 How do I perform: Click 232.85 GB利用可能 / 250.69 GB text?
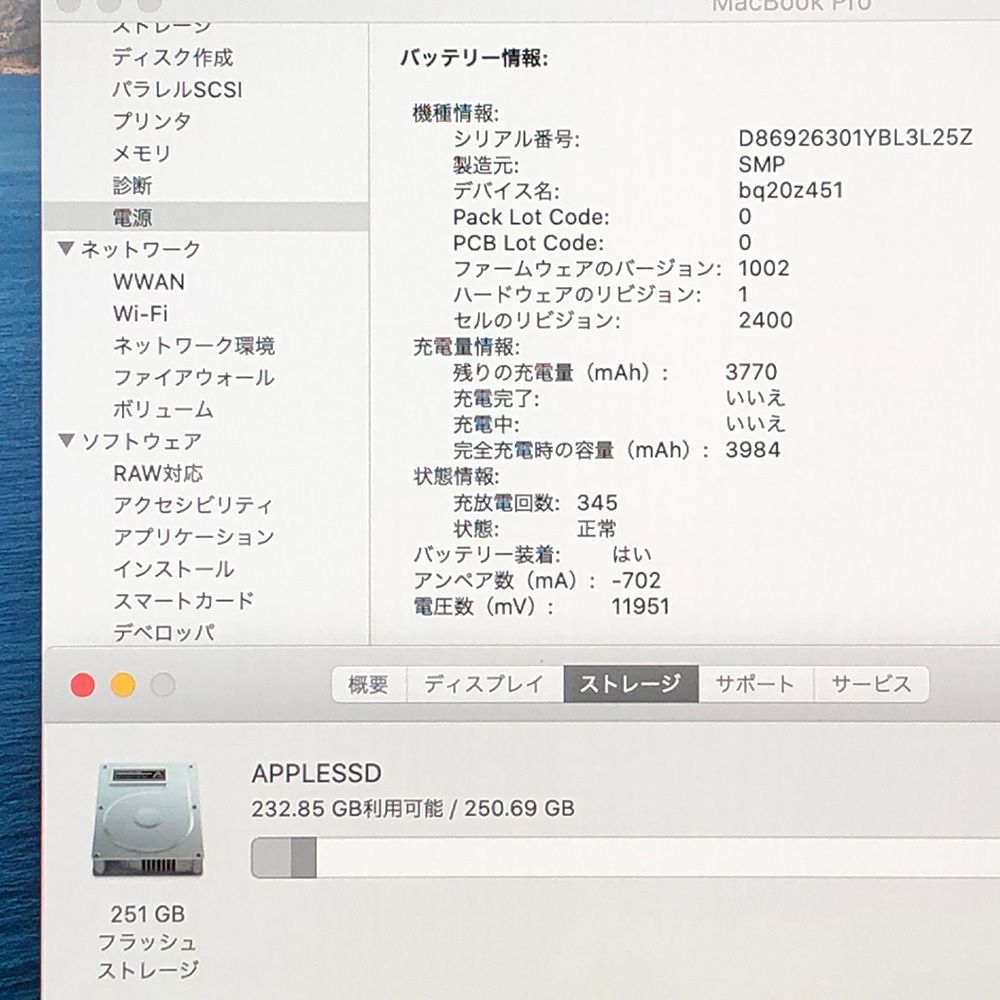[413, 809]
